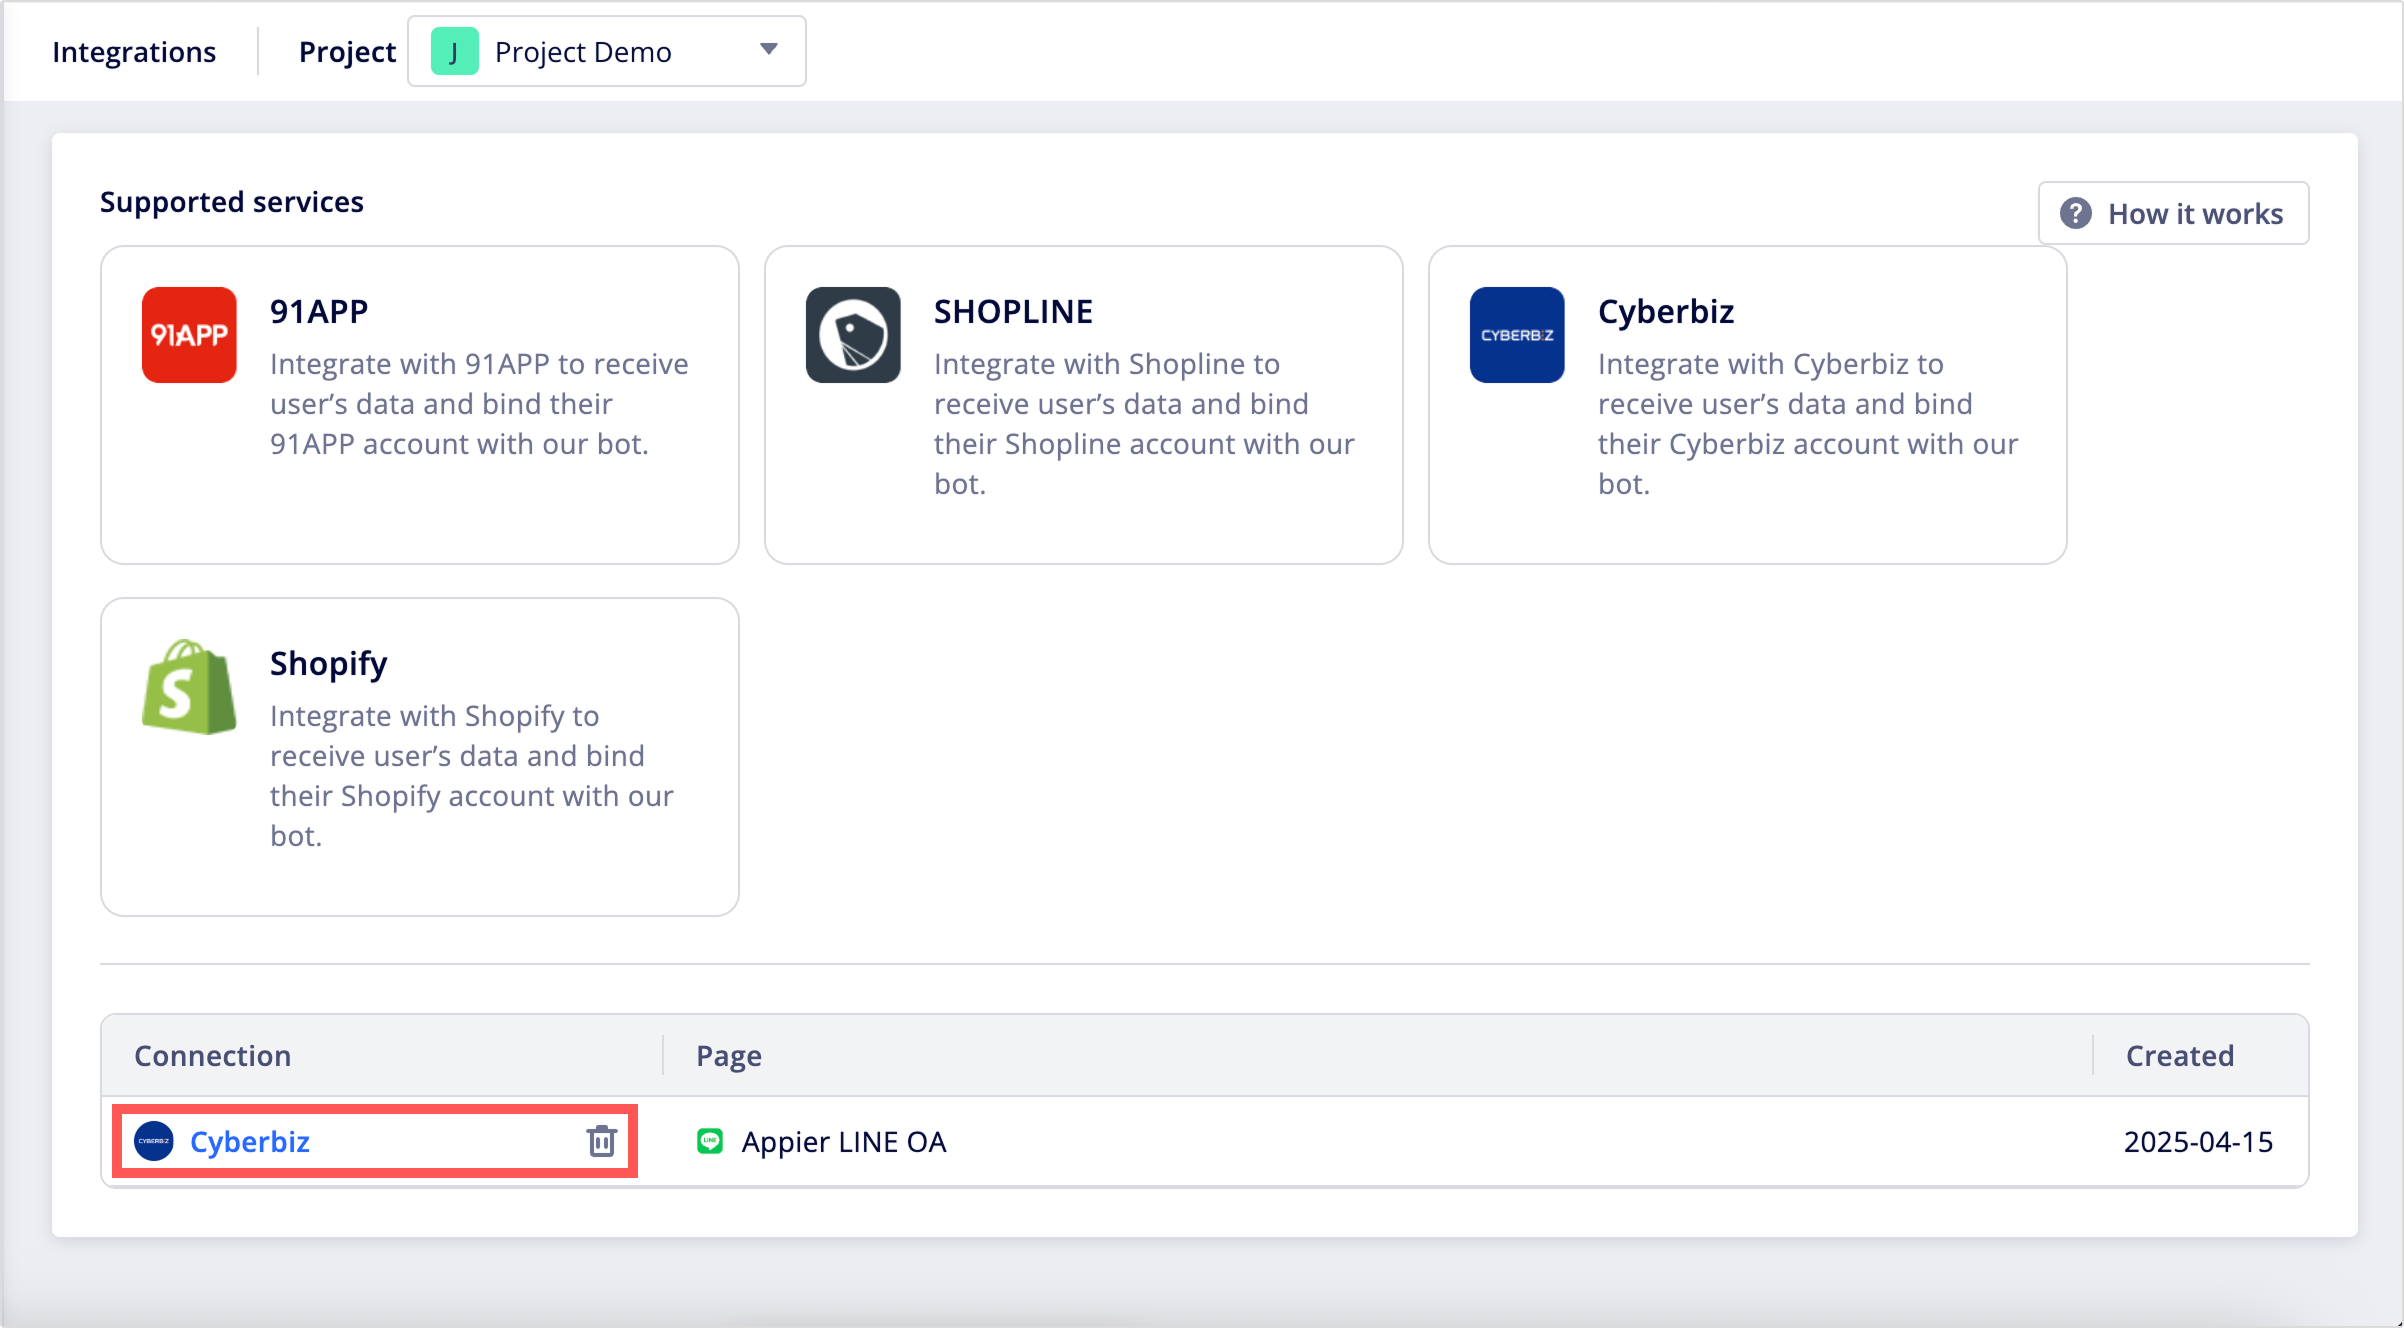Click the Connection column header
The image size is (2404, 1328).
point(213,1055)
